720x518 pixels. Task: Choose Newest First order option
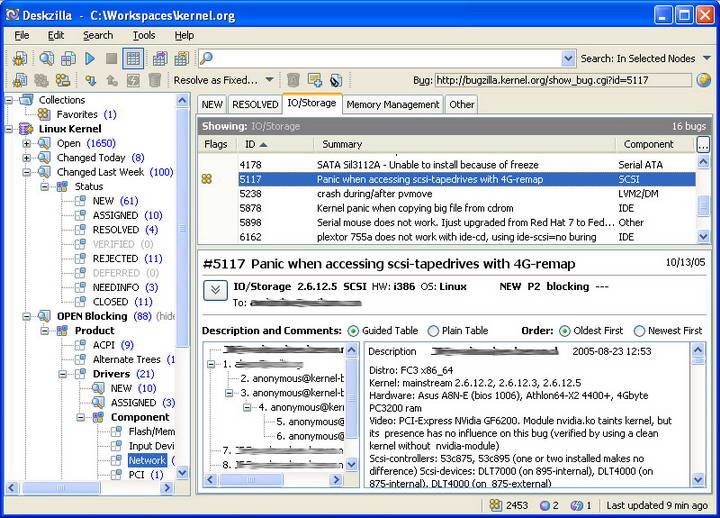tap(639, 331)
